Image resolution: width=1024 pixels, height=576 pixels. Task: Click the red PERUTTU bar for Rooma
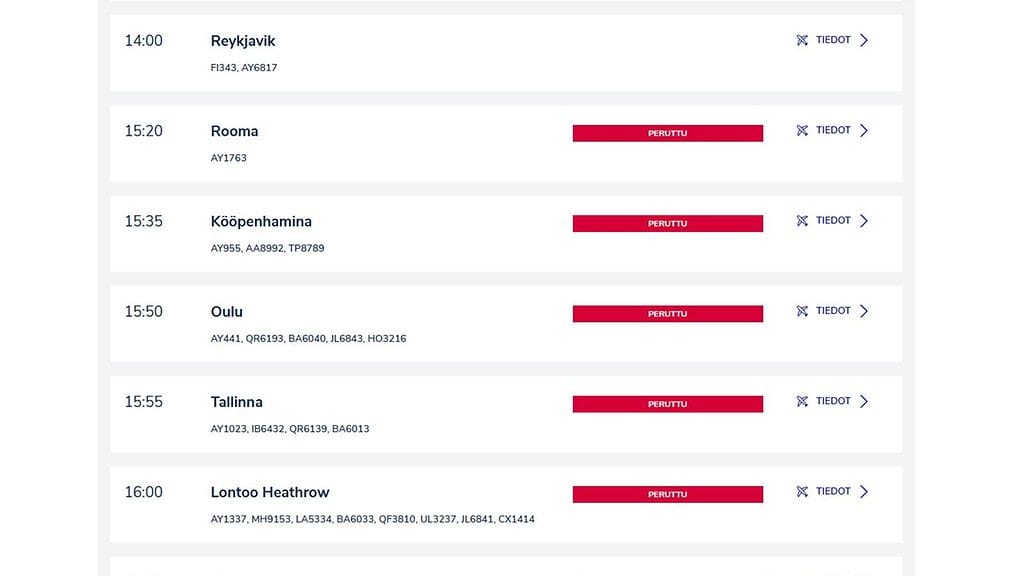tap(667, 133)
